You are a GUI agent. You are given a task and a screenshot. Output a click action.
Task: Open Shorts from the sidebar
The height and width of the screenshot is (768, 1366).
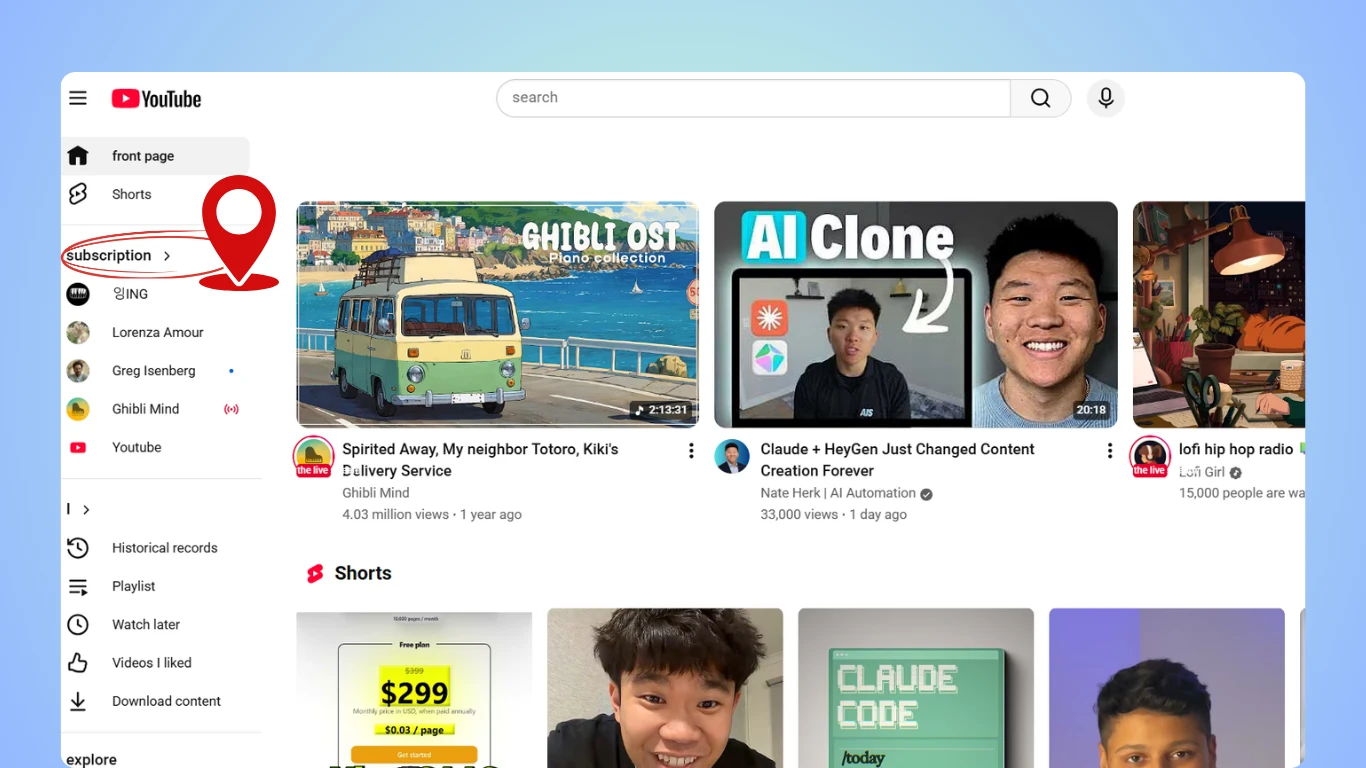(131, 194)
